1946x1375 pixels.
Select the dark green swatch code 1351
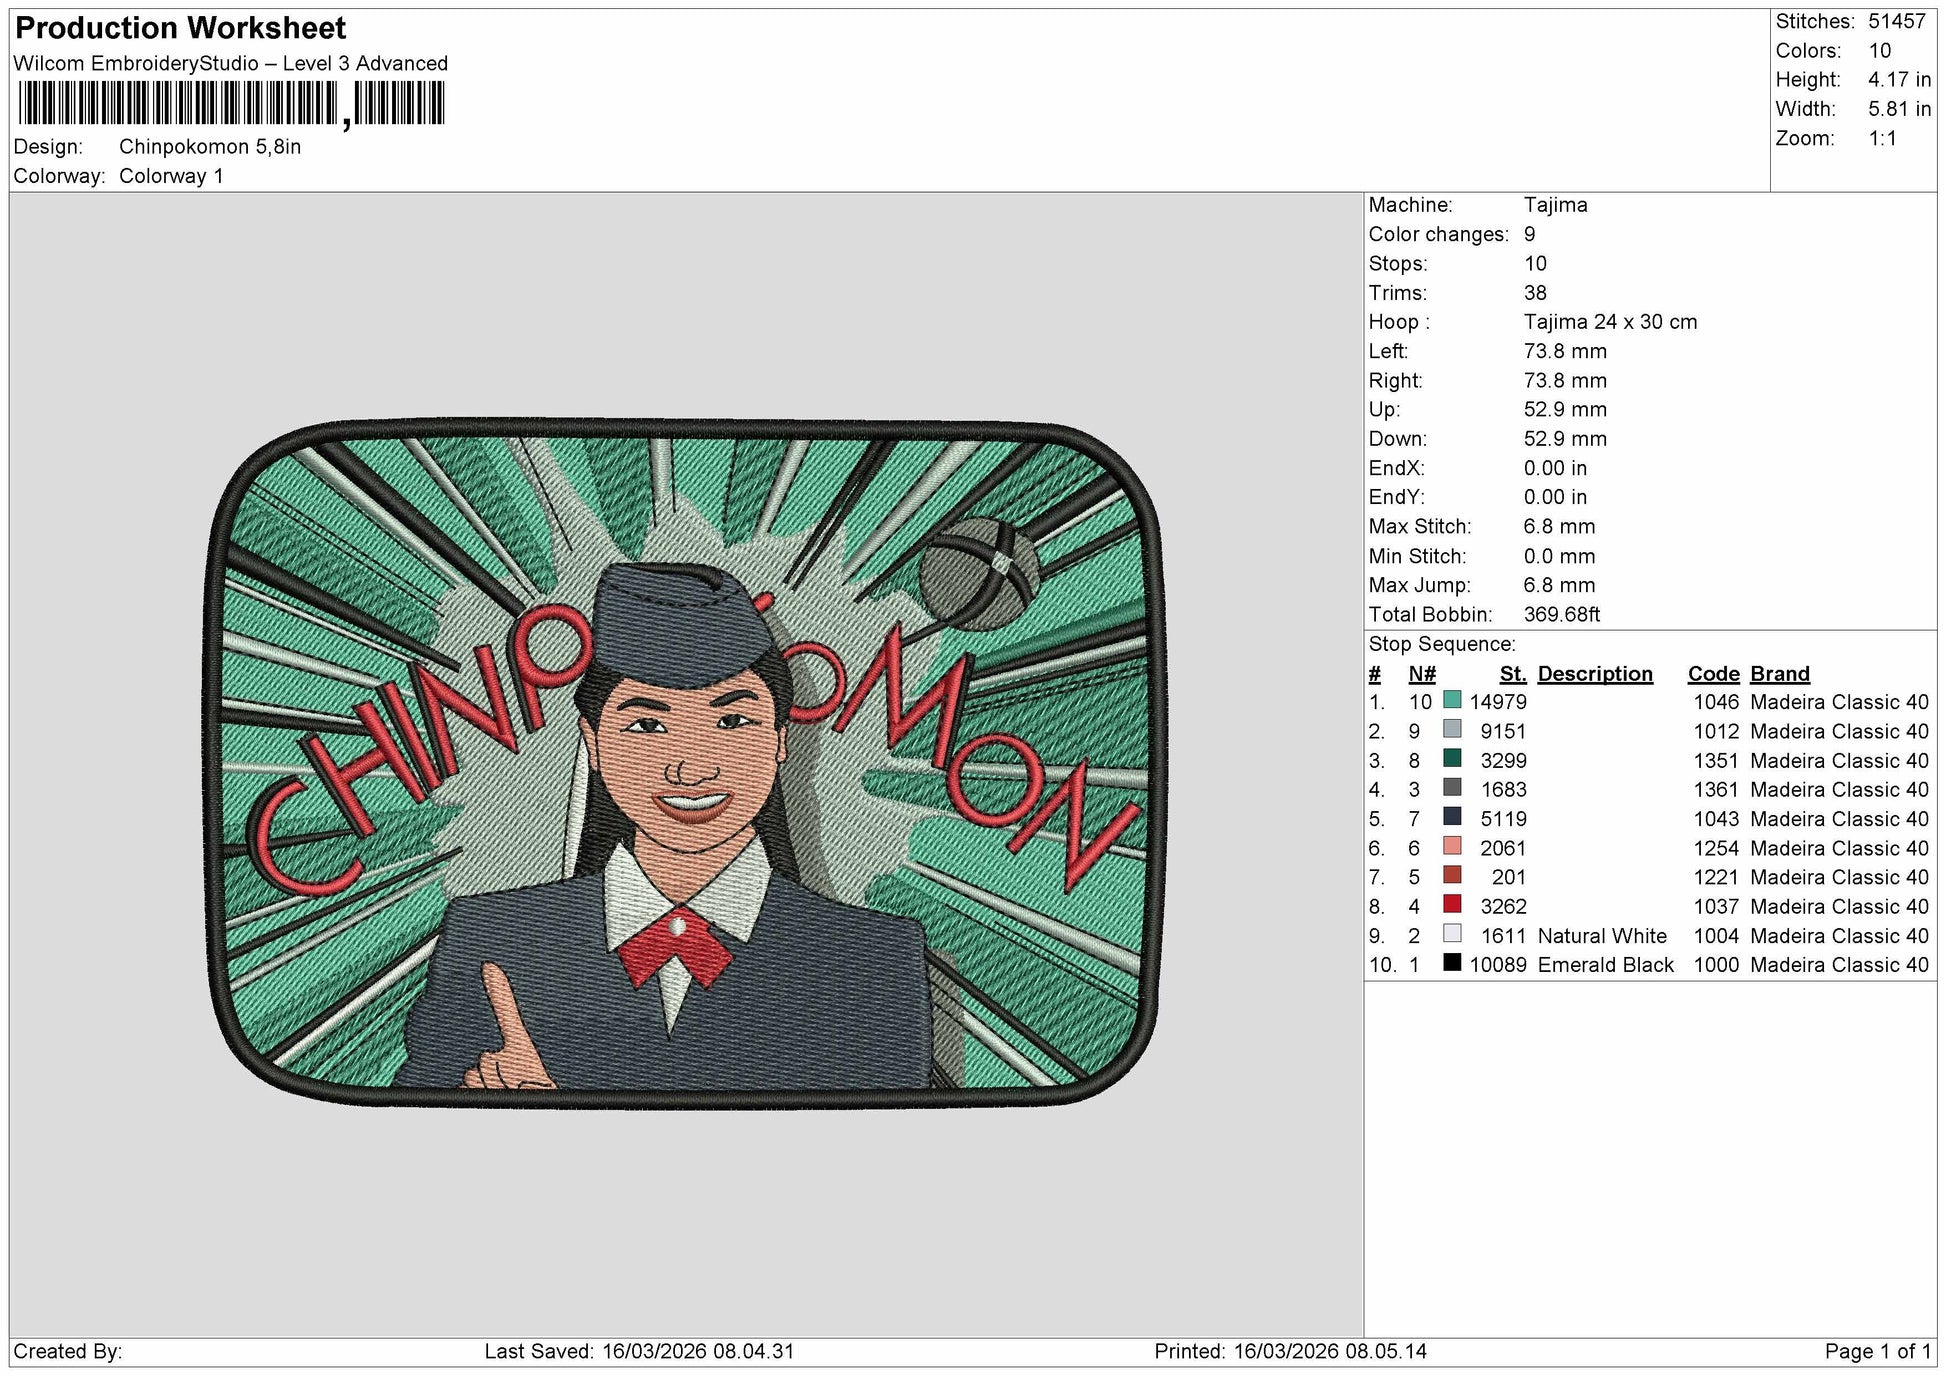[1452, 758]
